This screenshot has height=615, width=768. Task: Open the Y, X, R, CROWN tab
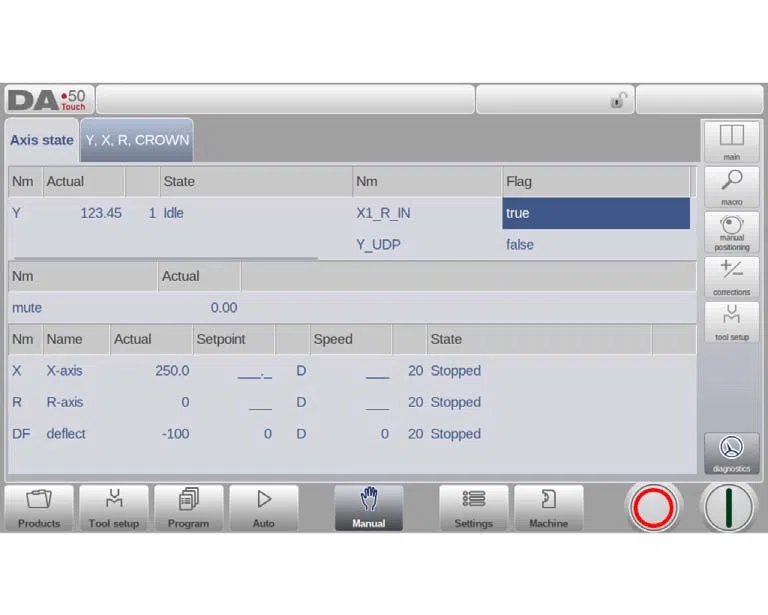137,140
